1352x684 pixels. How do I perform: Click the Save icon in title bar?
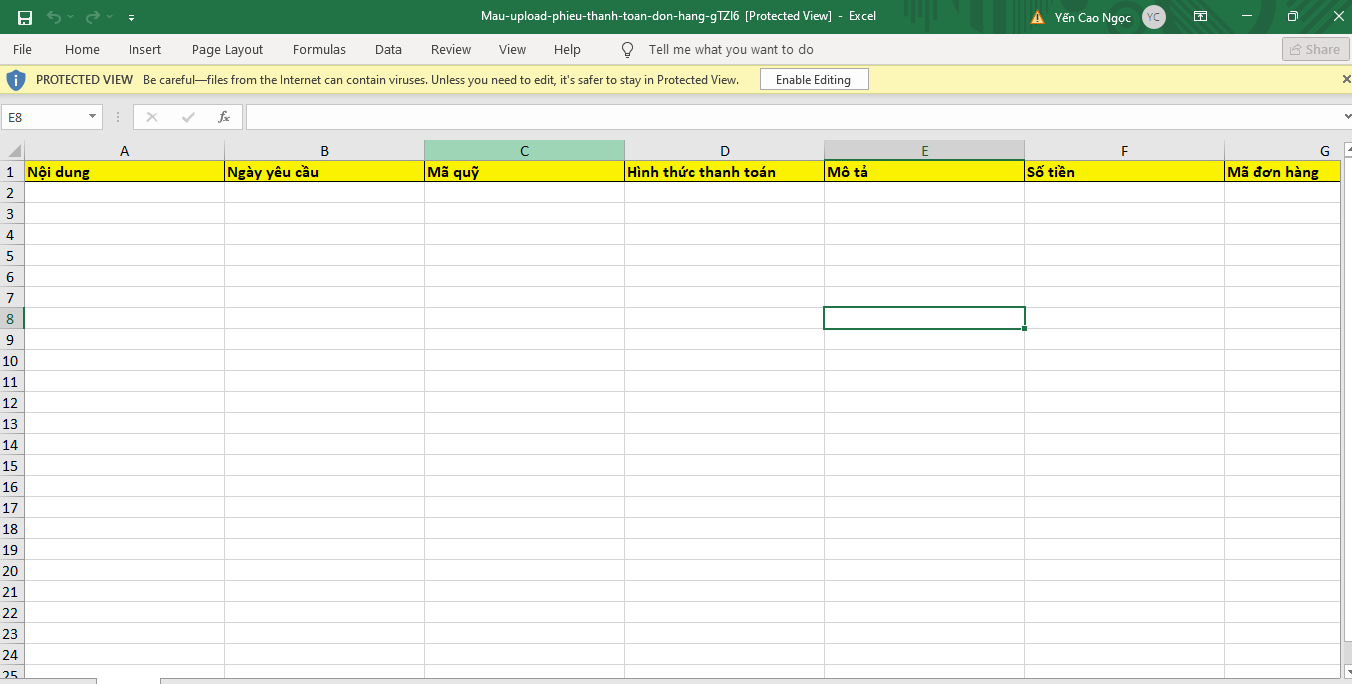25,17
